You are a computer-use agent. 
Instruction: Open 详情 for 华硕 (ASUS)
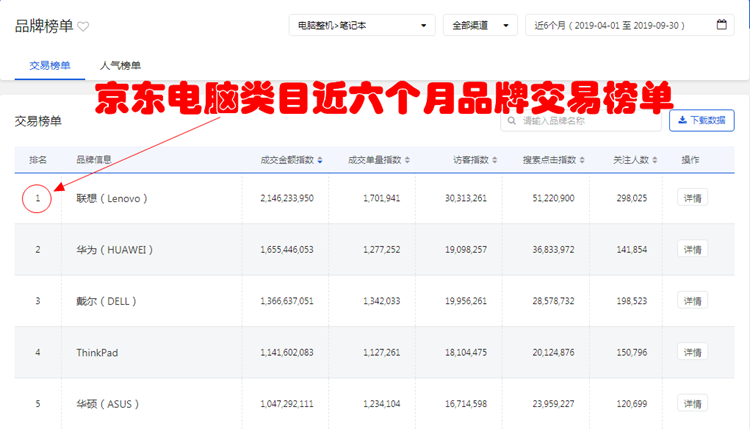(x=692, y=404)
